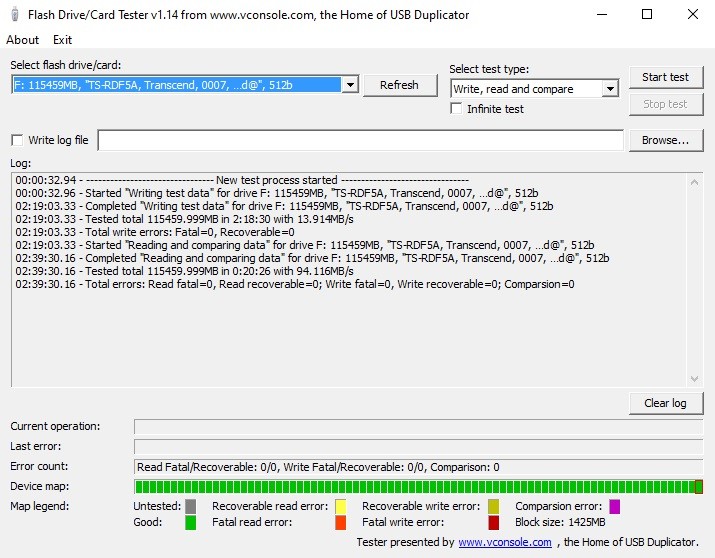Viewport: 715px width, 558px height.
Task: Click the magenta Comparsion error swatch
Action: 615,506
